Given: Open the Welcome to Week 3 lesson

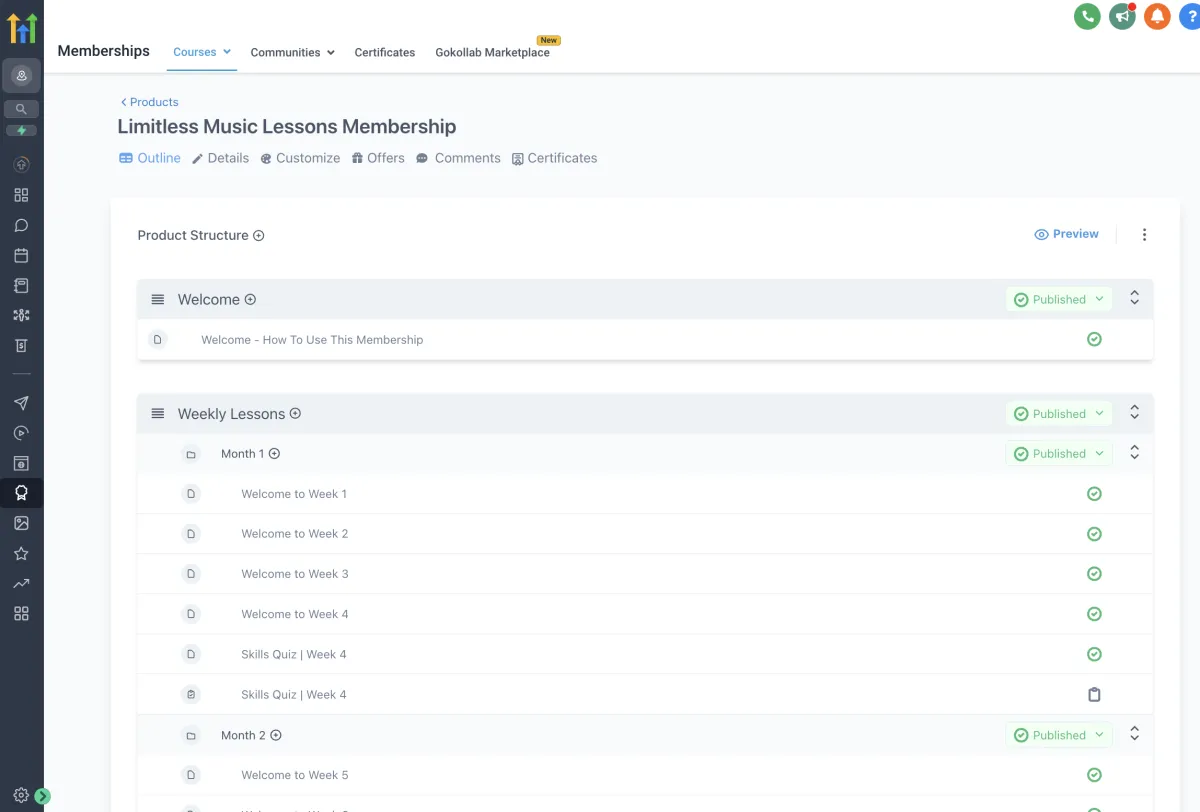Looking at the screenshot, I should 295,573.
